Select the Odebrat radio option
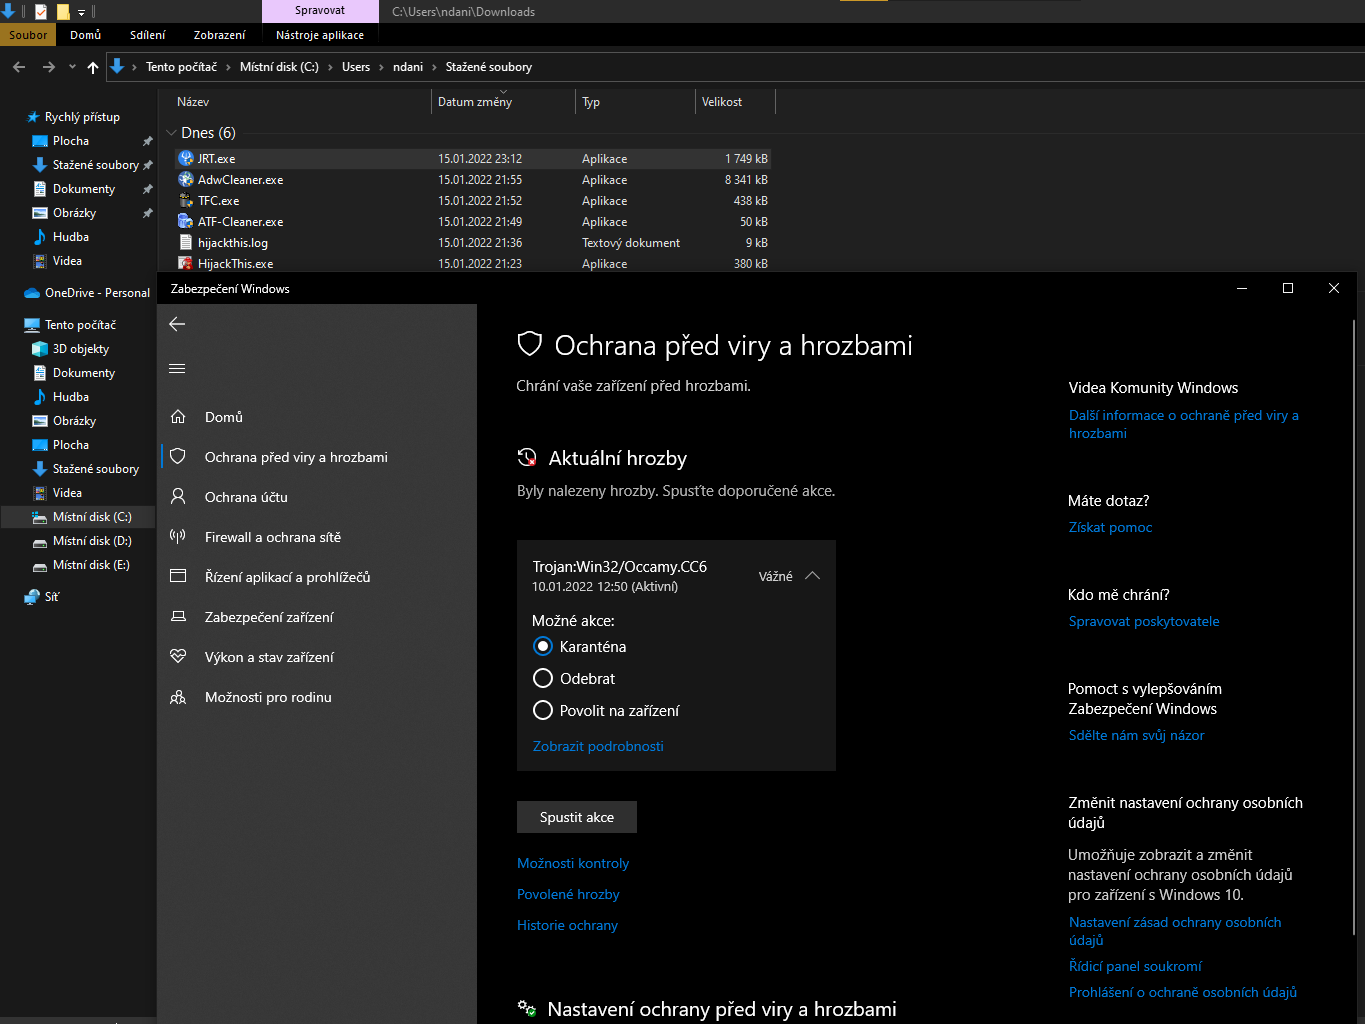The width and height of the screenshot is (1365, 1024). (543, 679)
